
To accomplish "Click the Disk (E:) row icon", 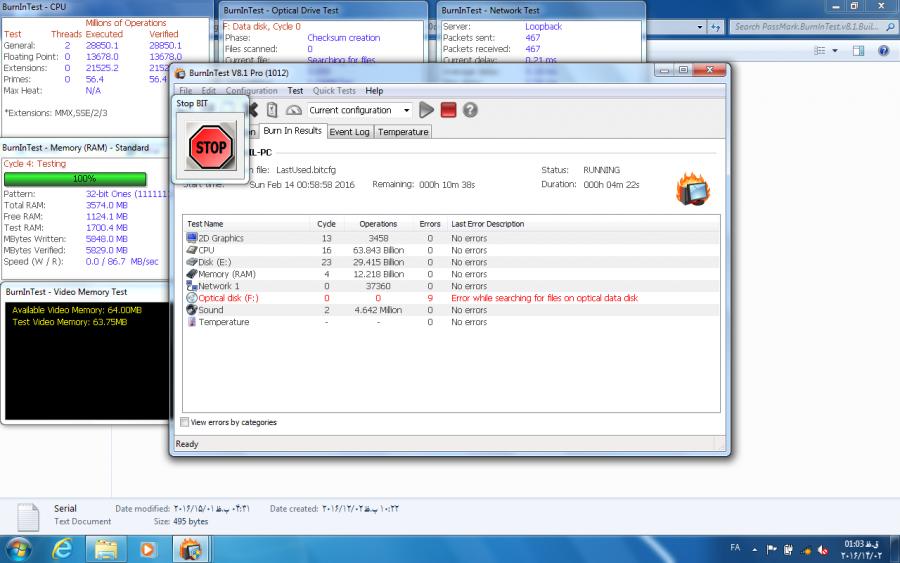I will pyautogui.click(x=192, y=262).
